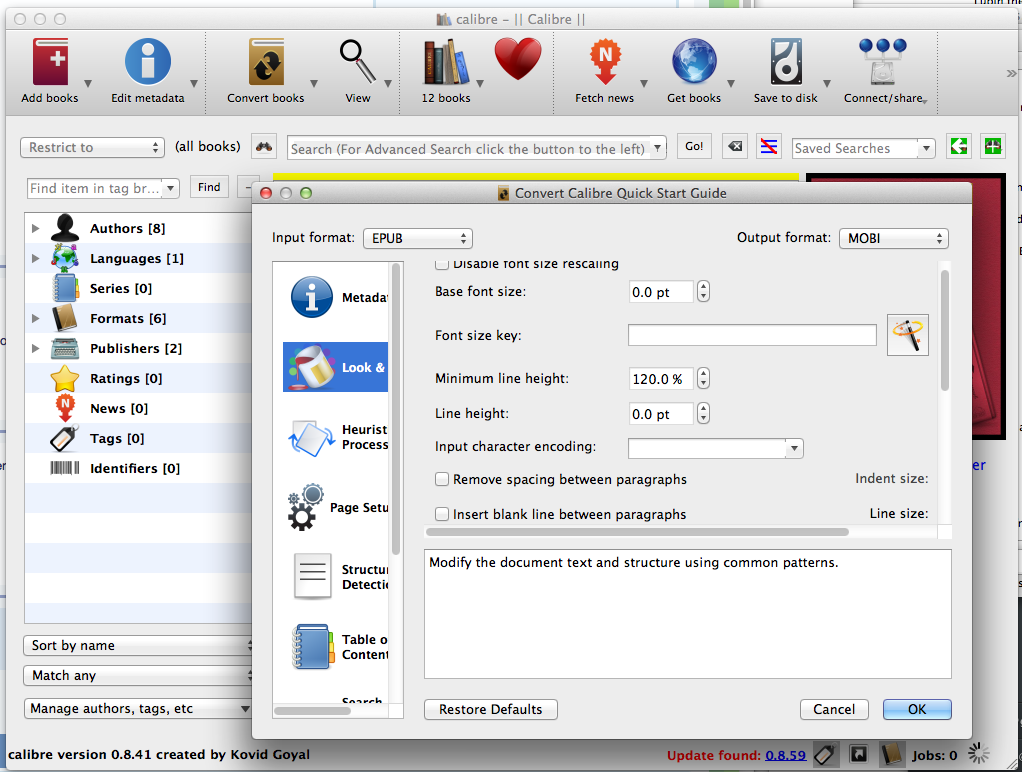The image size is (1022, 772).
Task: Select the Metadata section in convert dialog
Action: tap(336, 297)
